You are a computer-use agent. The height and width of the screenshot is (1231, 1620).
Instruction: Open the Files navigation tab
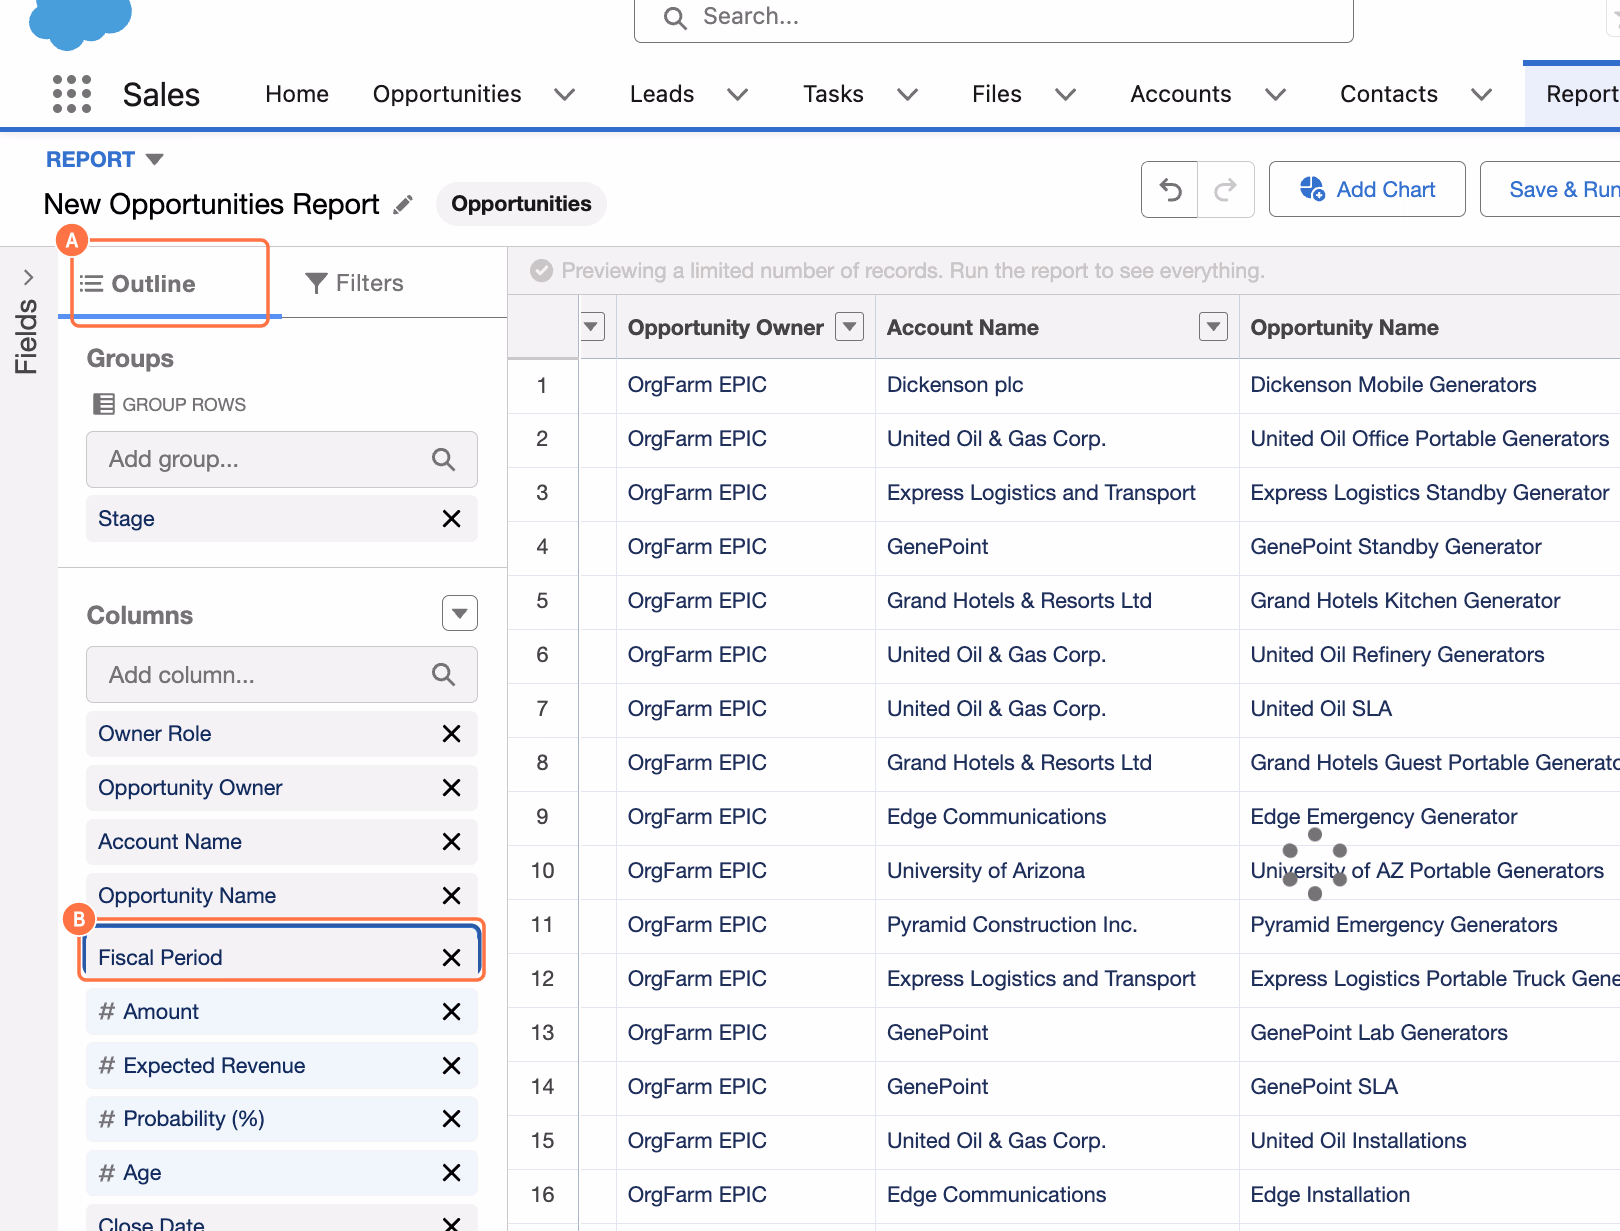coord(997,94)
